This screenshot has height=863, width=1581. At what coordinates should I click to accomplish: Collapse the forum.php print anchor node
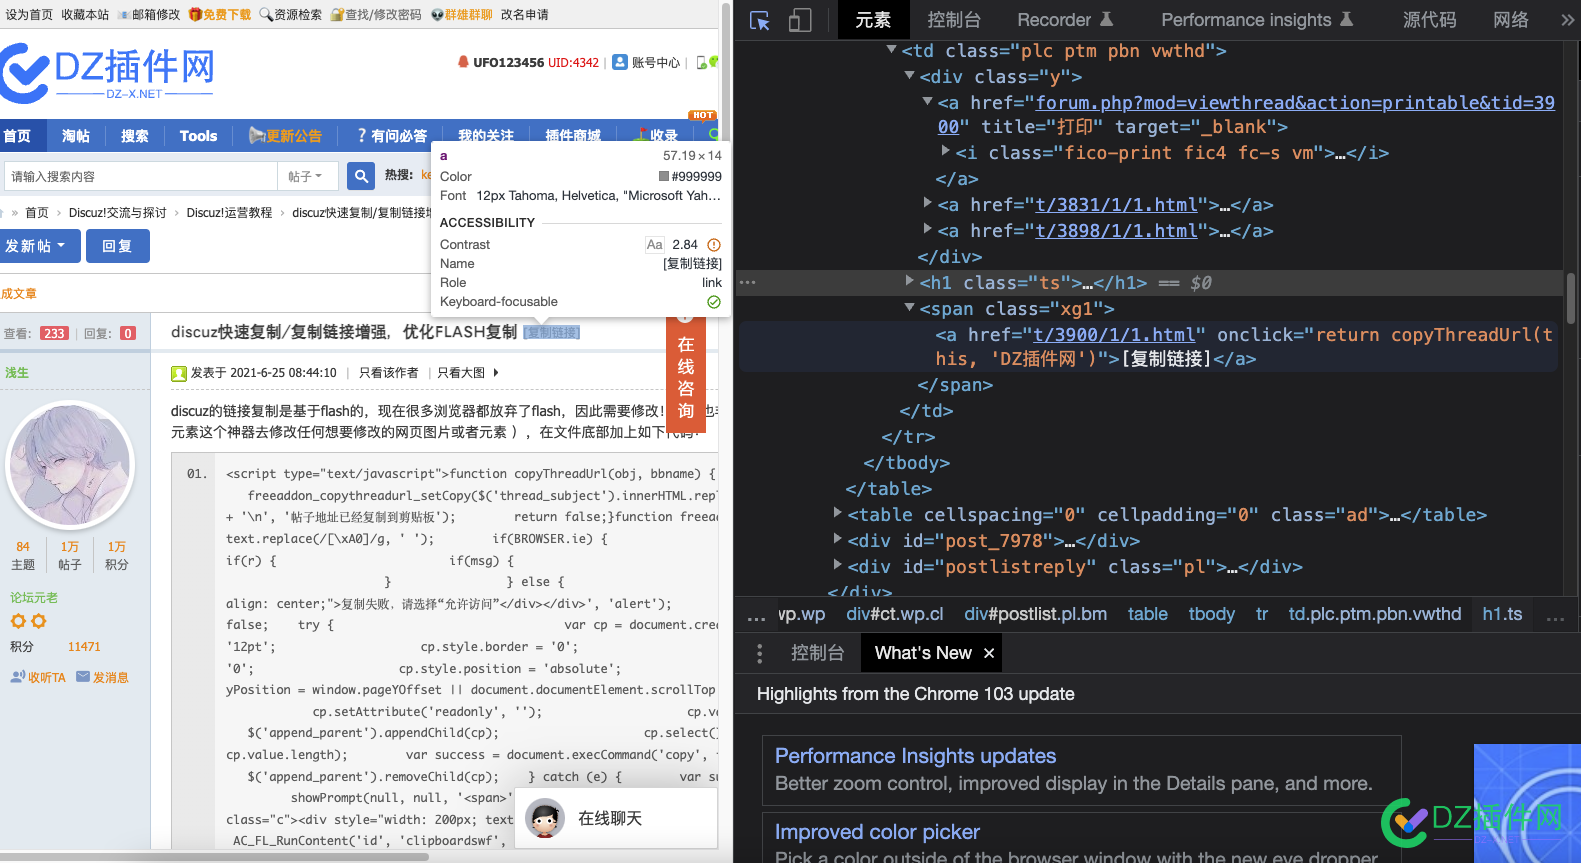pyautogui.click(x=927, y=102)
